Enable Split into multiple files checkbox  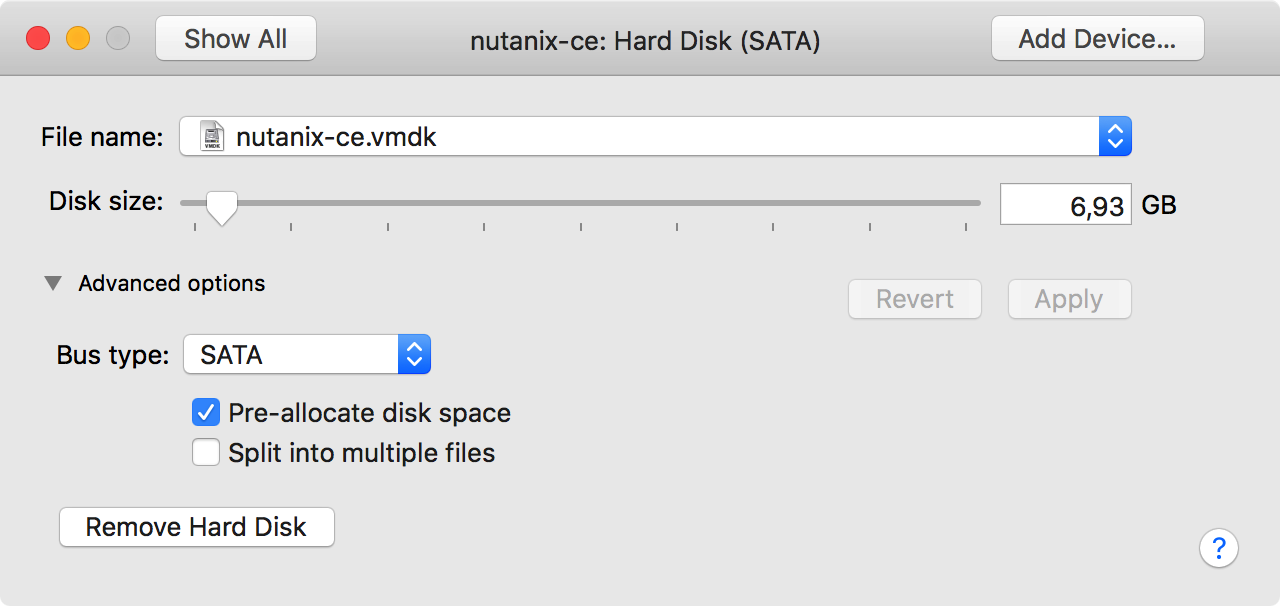pyautogui.click(x=206, y=453)
